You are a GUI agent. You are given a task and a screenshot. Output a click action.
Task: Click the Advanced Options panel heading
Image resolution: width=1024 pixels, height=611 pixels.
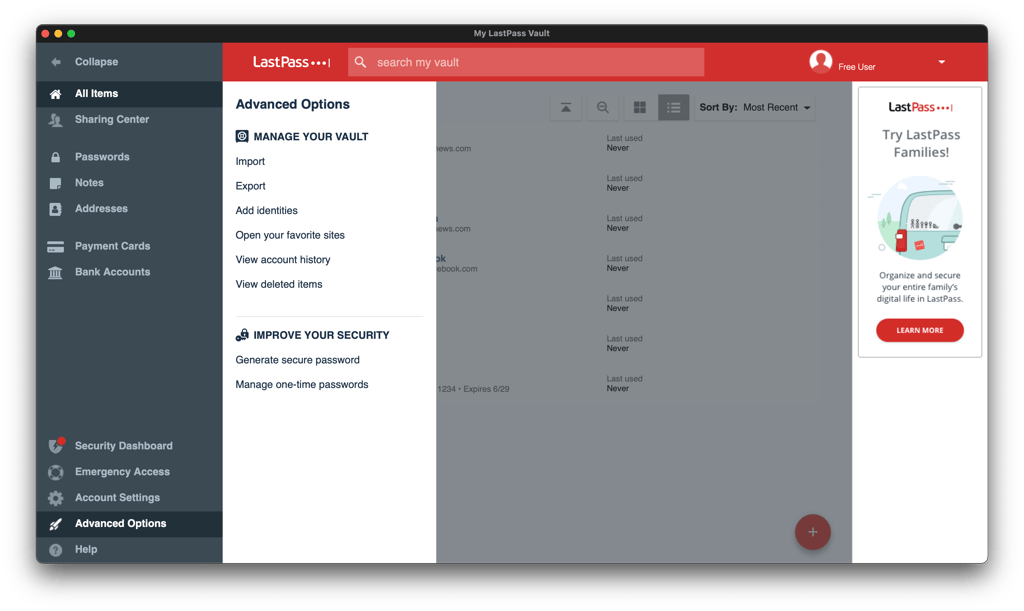point(293,104)
